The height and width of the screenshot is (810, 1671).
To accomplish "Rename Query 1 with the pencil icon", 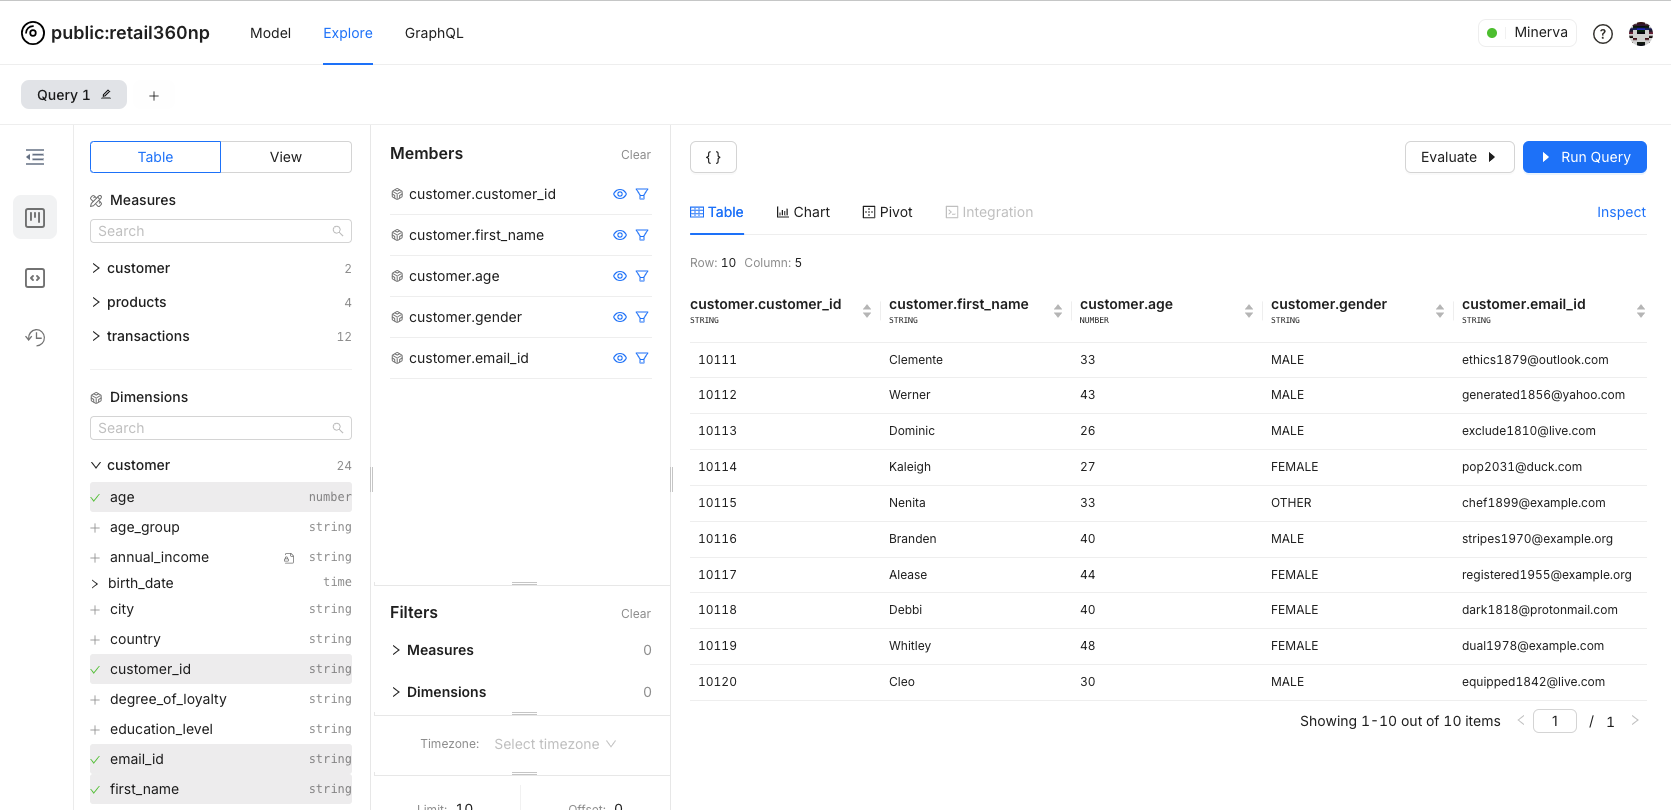I will tap(106, 95).
